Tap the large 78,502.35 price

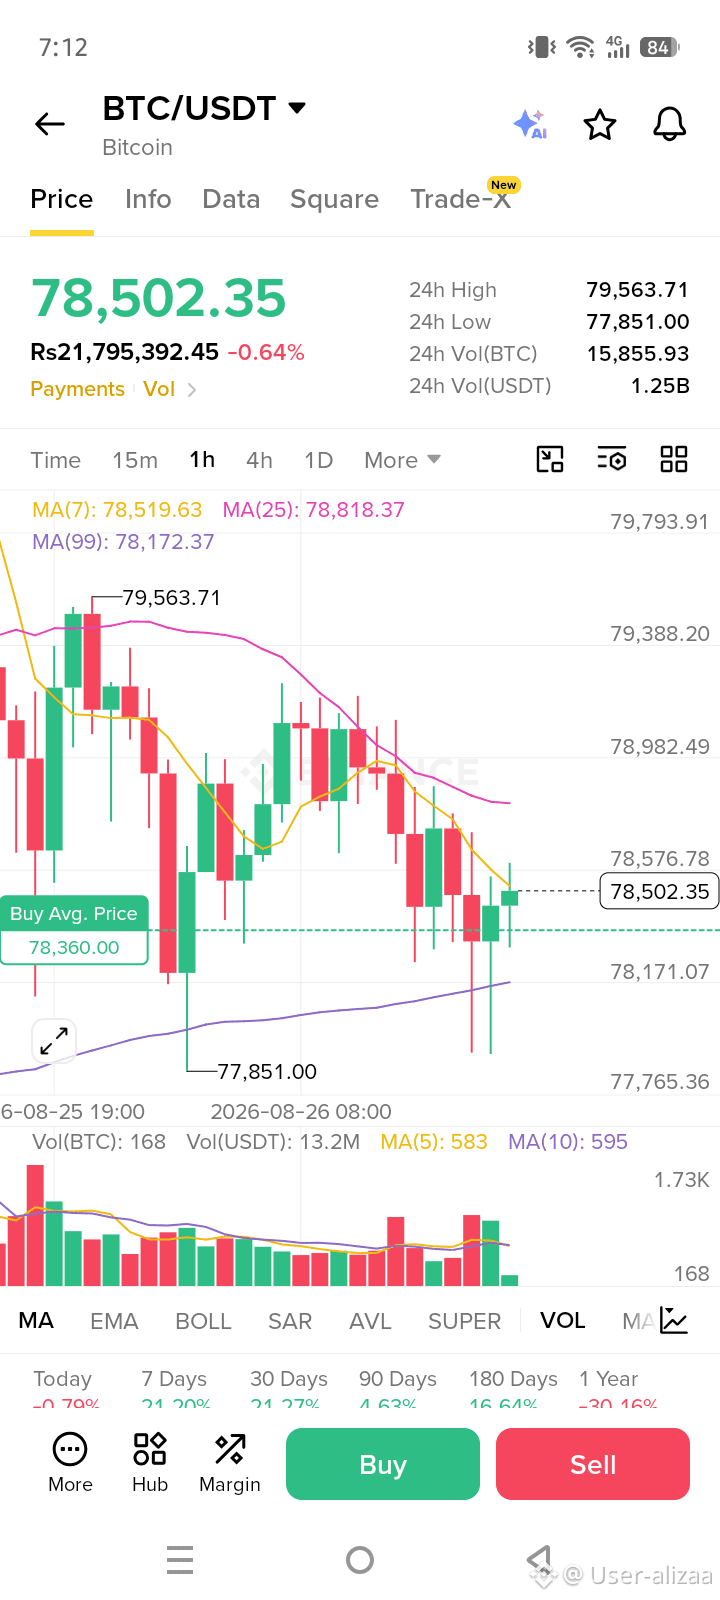point(159,298)
